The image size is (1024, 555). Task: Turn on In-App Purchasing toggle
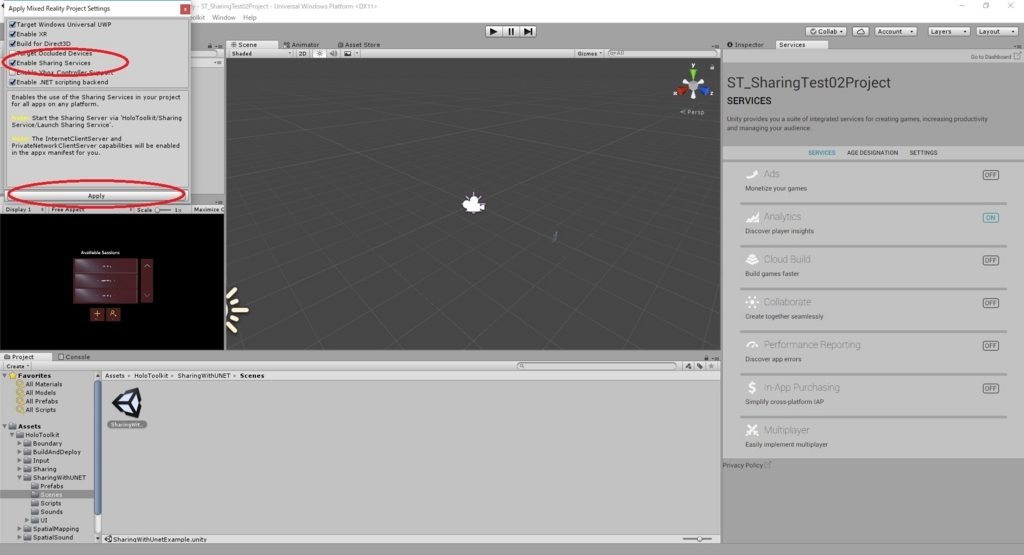[991, 388]
